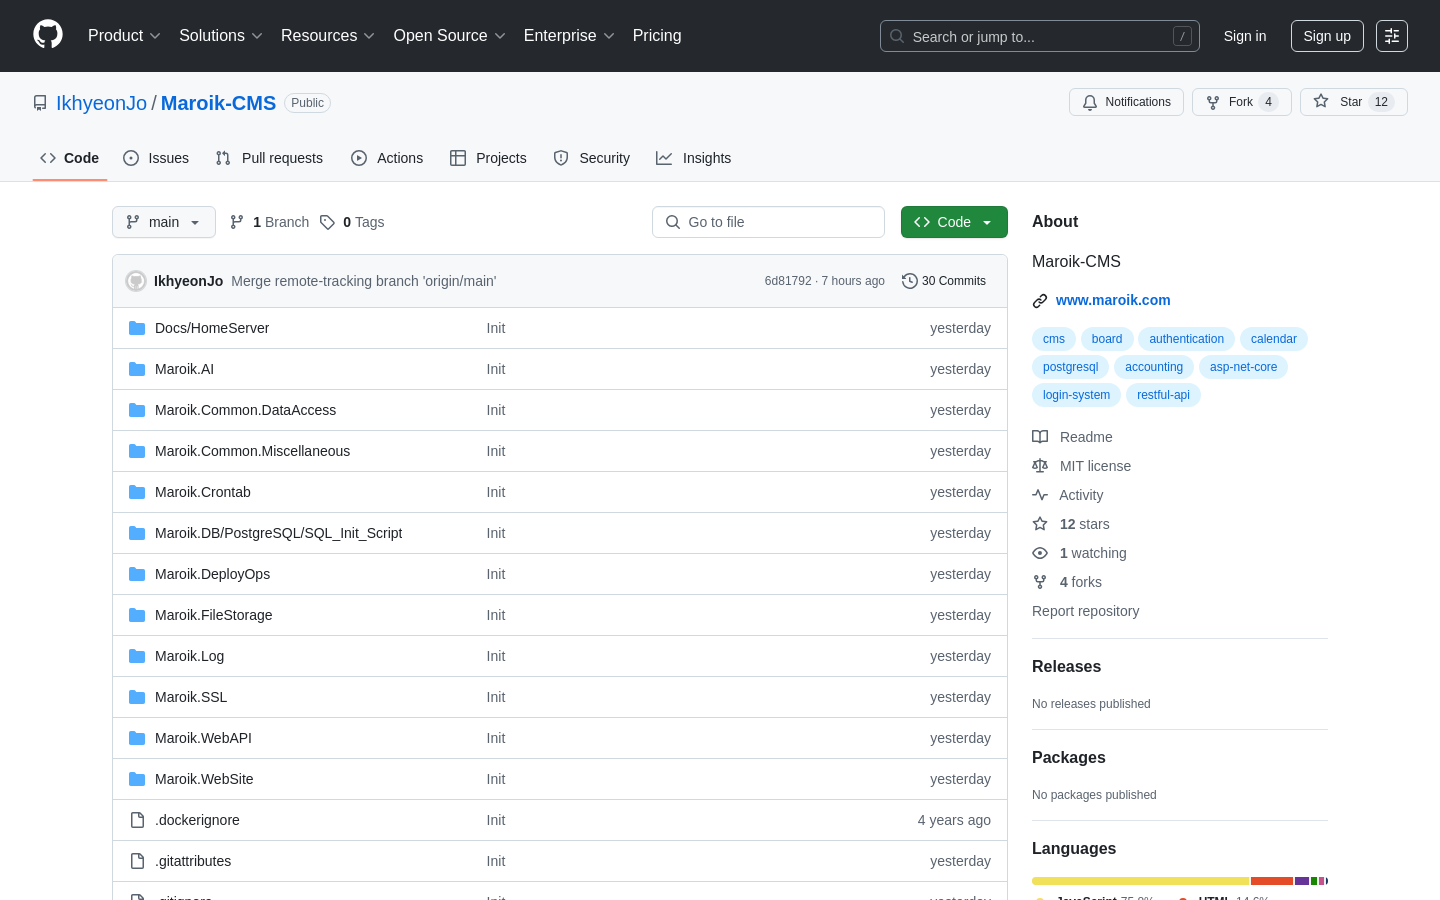Click the fork icon next to 4 forks
This screenshot has height=900, width=1440.
[x=1040, y=582]
